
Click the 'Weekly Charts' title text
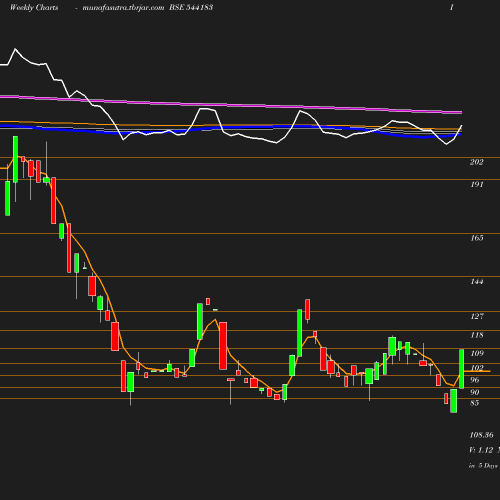tap(34, 7)
